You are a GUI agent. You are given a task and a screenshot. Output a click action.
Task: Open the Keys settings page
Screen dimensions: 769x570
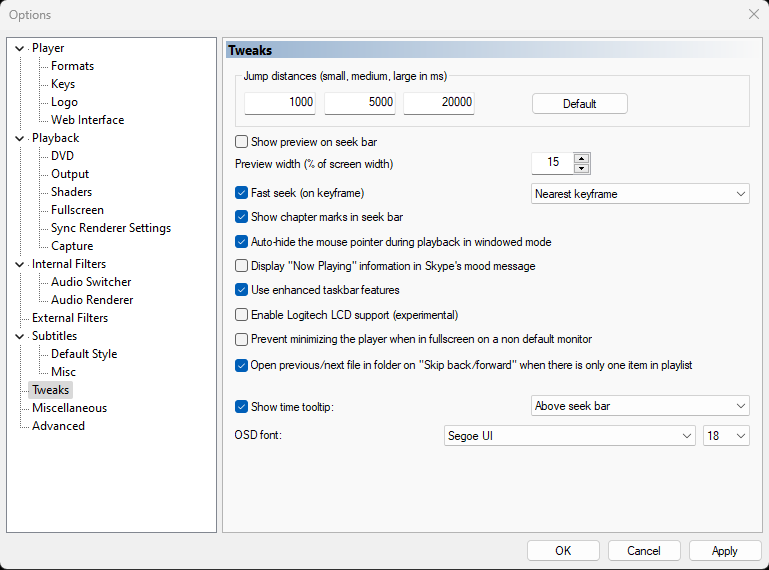pyautogui.click(x=63, y=84)
